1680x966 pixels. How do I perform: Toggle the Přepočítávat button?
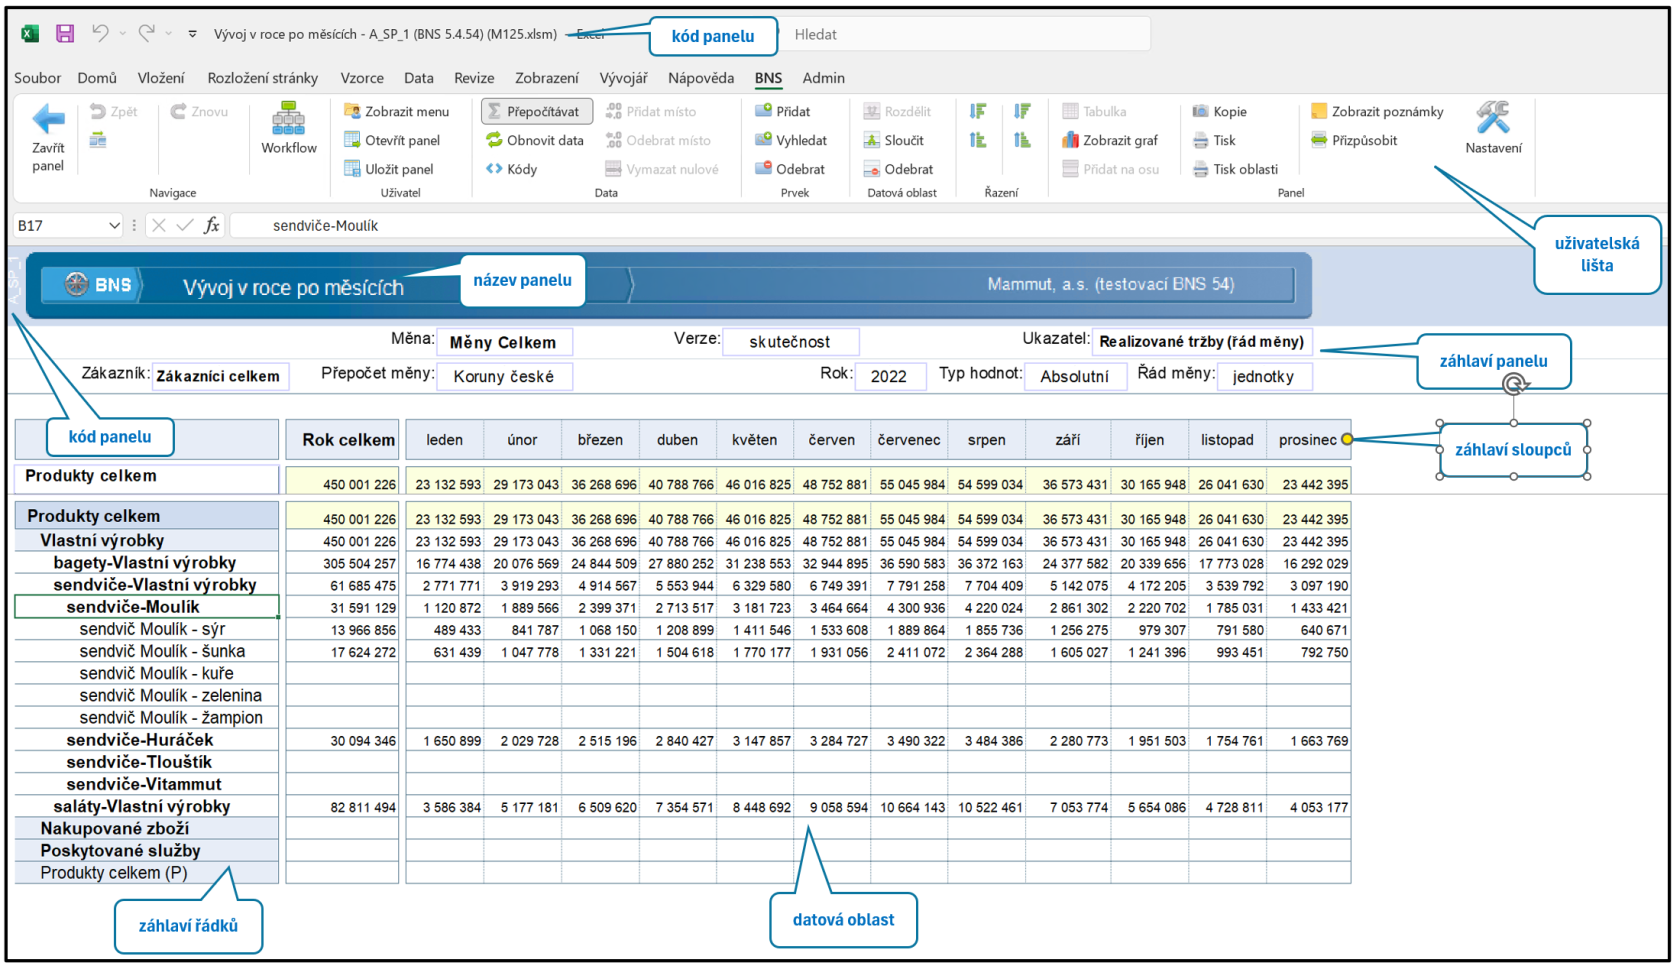[537, 111]
